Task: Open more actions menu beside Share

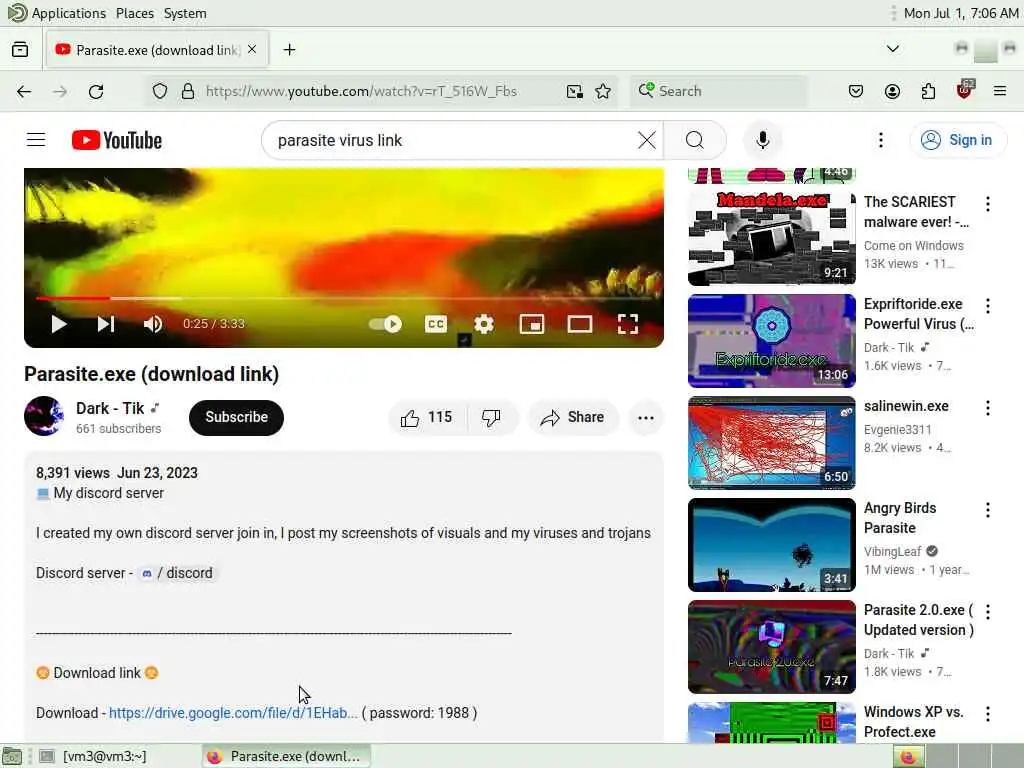Action: [646, 417]
